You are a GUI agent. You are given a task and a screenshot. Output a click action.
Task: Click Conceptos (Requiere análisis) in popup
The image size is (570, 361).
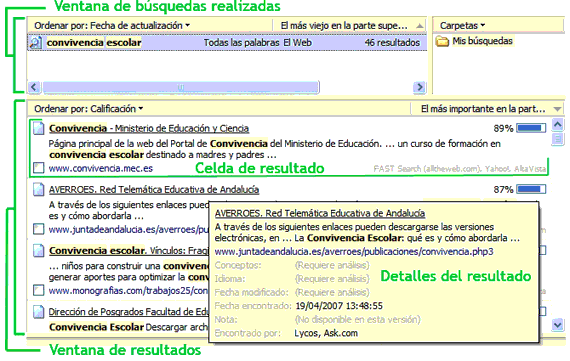point(292,265)
